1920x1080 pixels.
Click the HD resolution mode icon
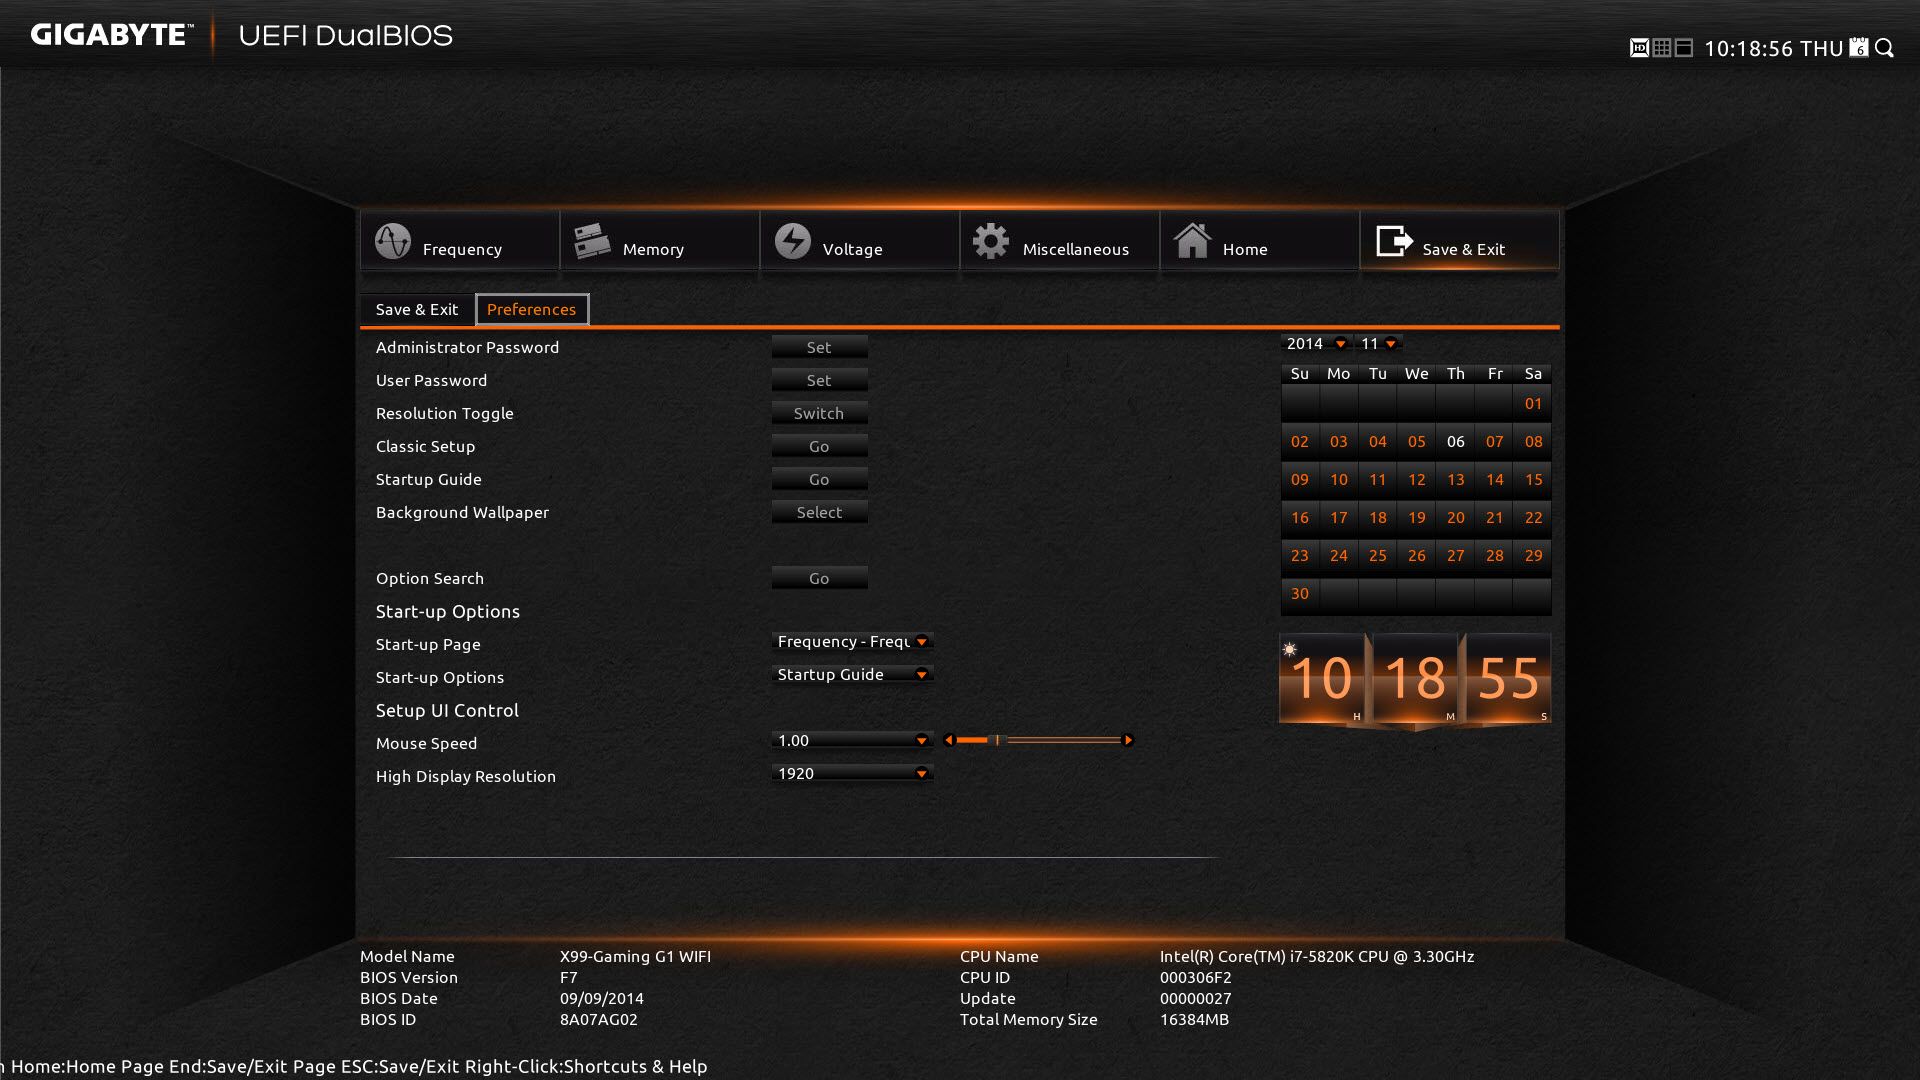pos(1639,48)
